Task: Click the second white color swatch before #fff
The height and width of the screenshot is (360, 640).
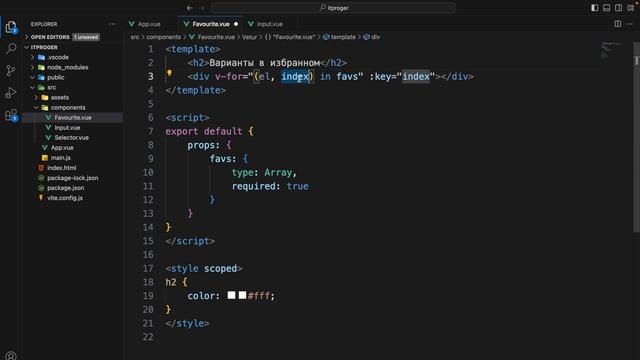Action: point(242,295)
